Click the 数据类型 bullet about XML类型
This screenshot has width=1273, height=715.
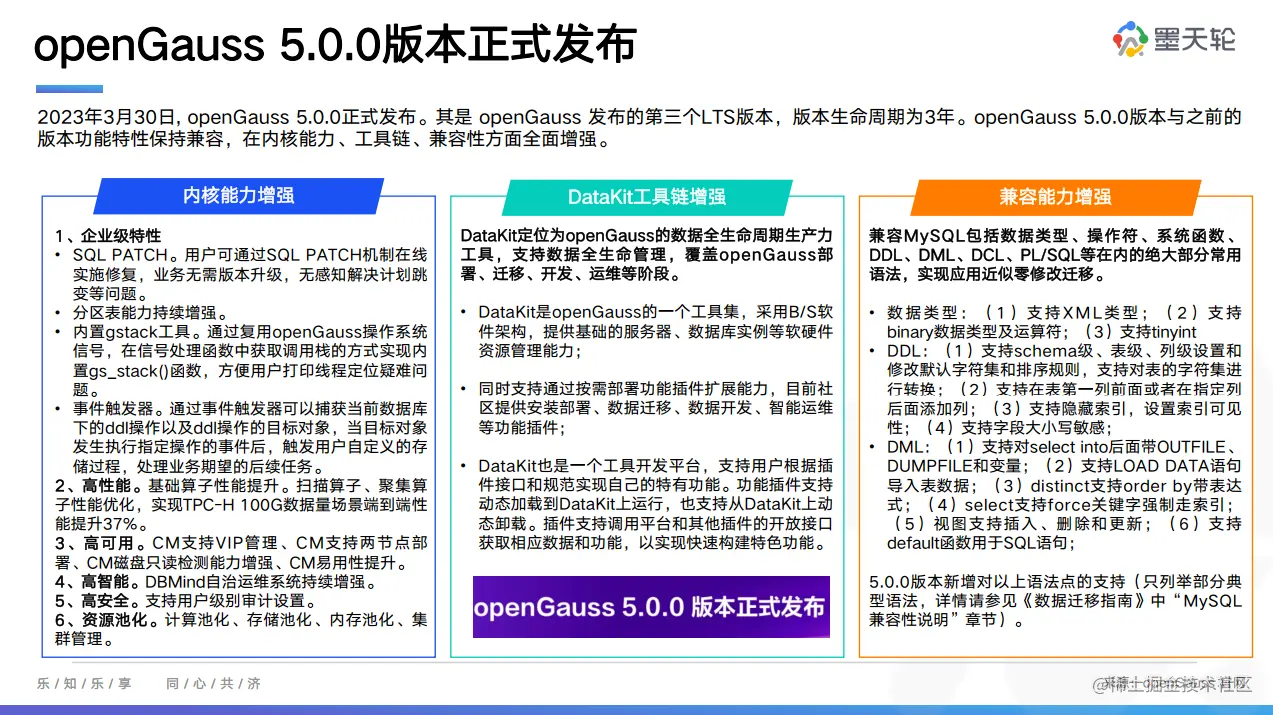pos(1055,322)
